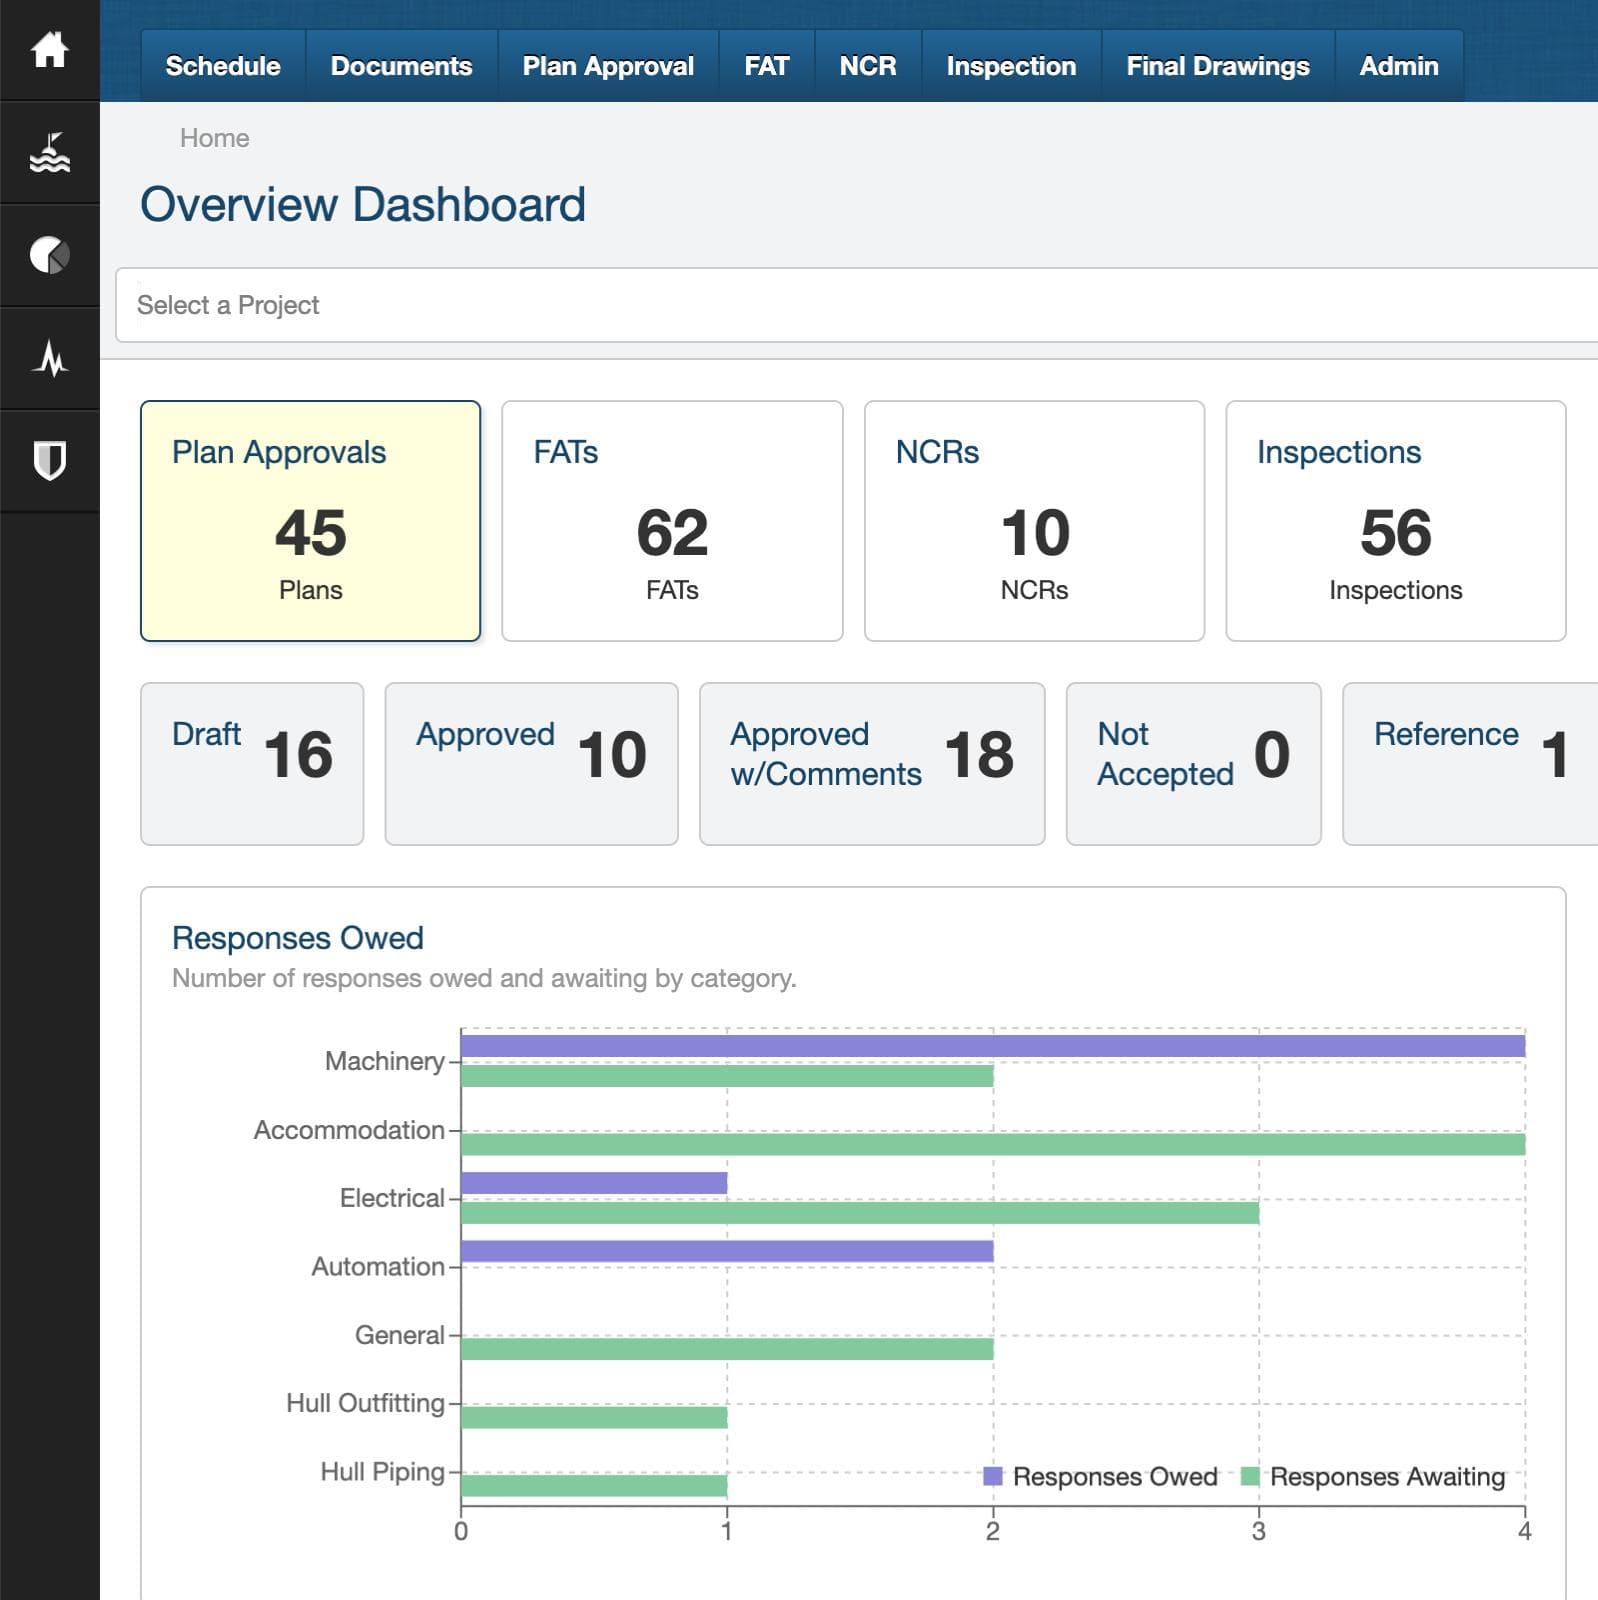
Task: Click Hull Piping green bar
Action: tap(594, 1485)
